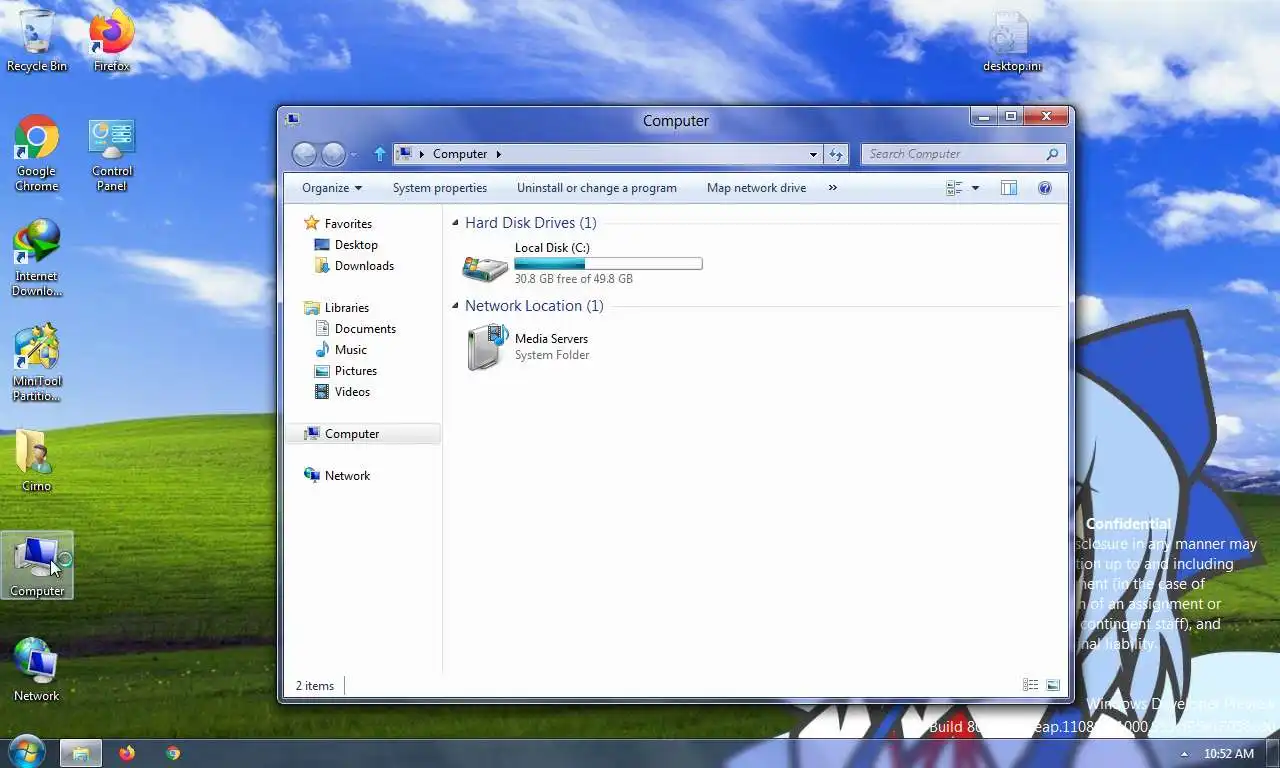This screenshot has height=768, width=1280.
Task: Go back with the Back arrow
Action: click(304, 154)
